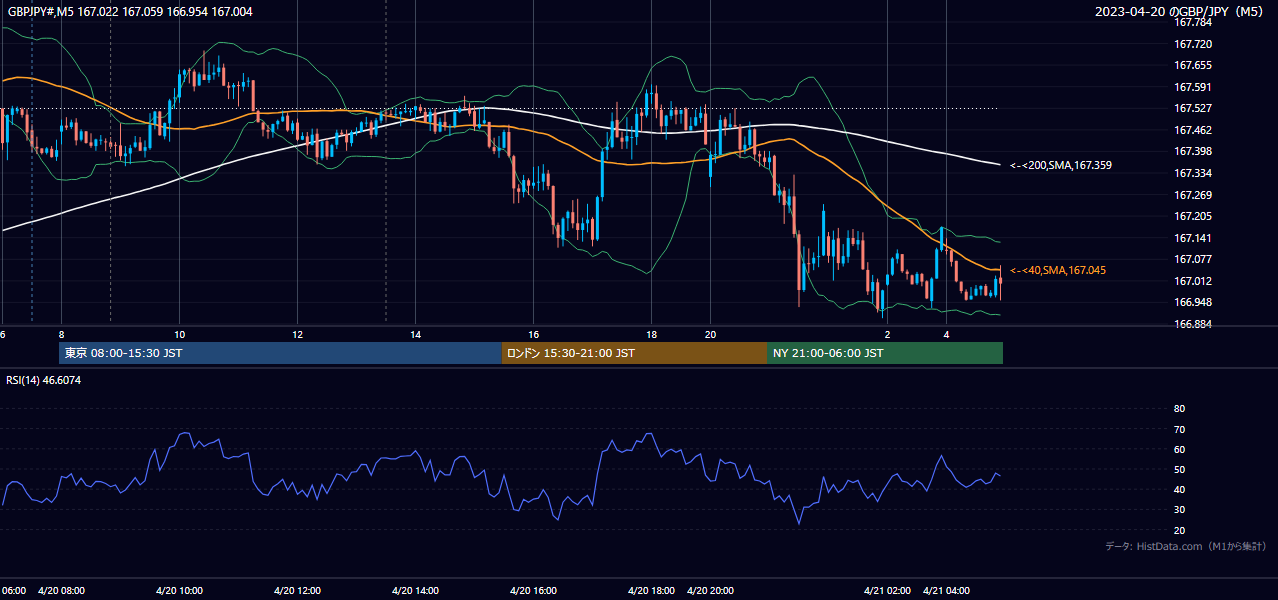Click RSI axis level 60
The width and height of the screenshot is (1278, 600).
(1179, 449)
